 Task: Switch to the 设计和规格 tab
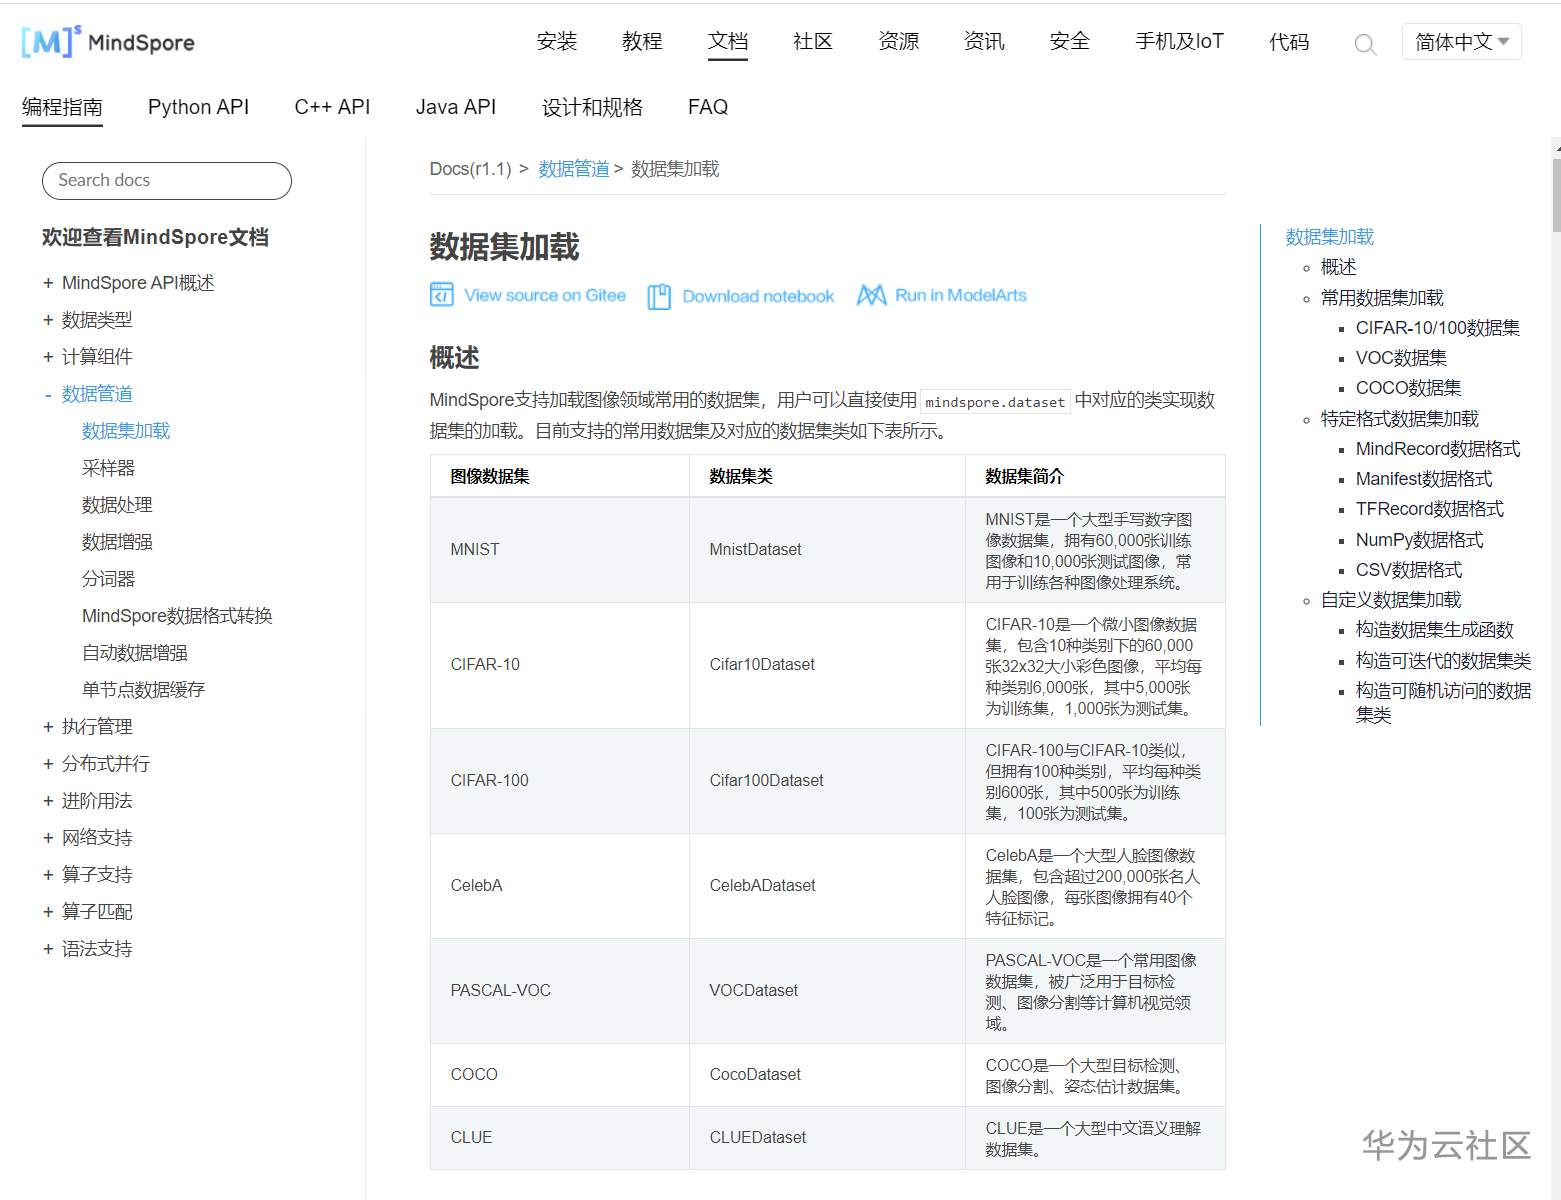point(592,107)
